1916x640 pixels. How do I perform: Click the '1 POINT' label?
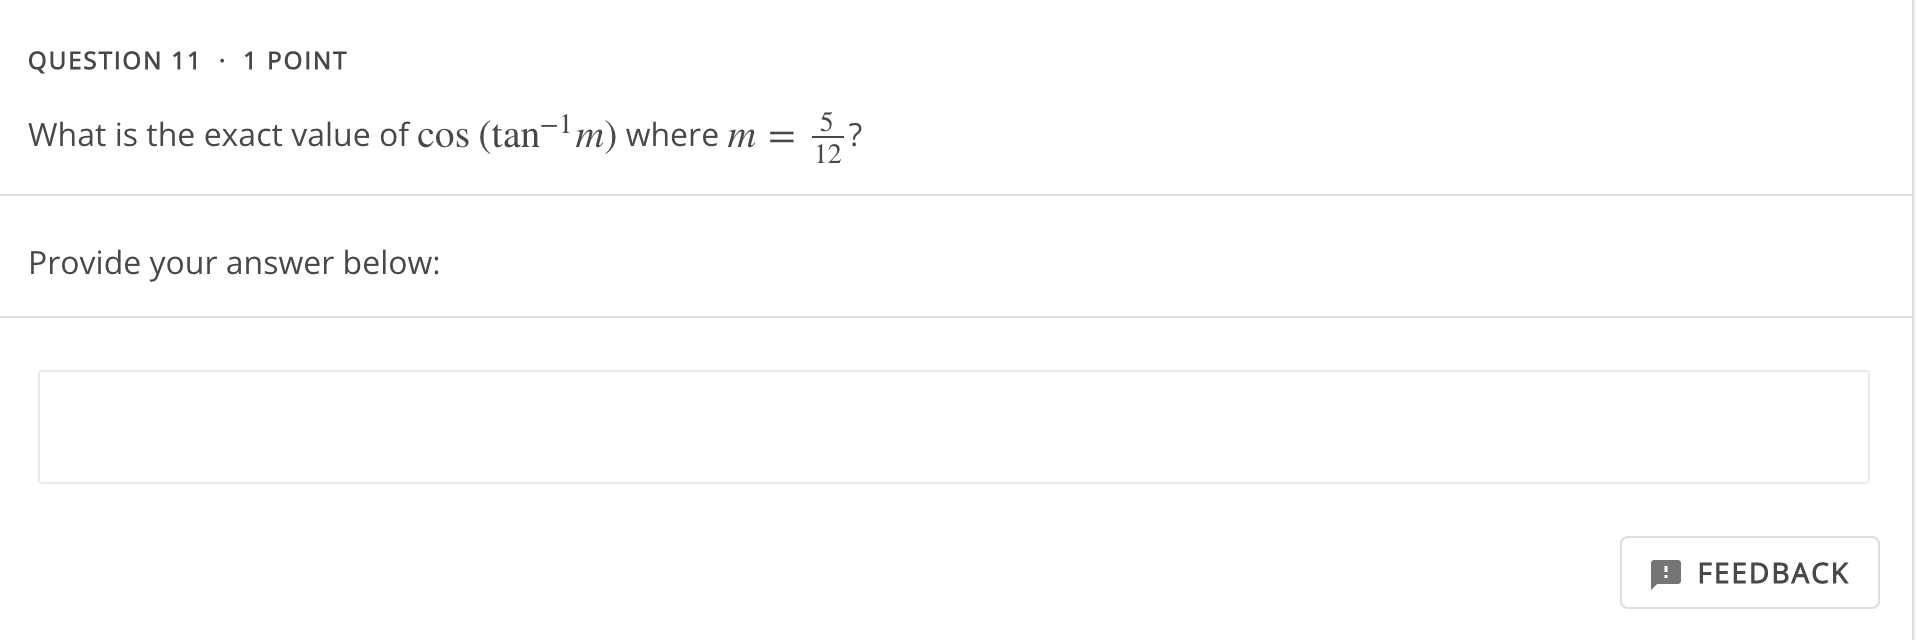[295, 60]
